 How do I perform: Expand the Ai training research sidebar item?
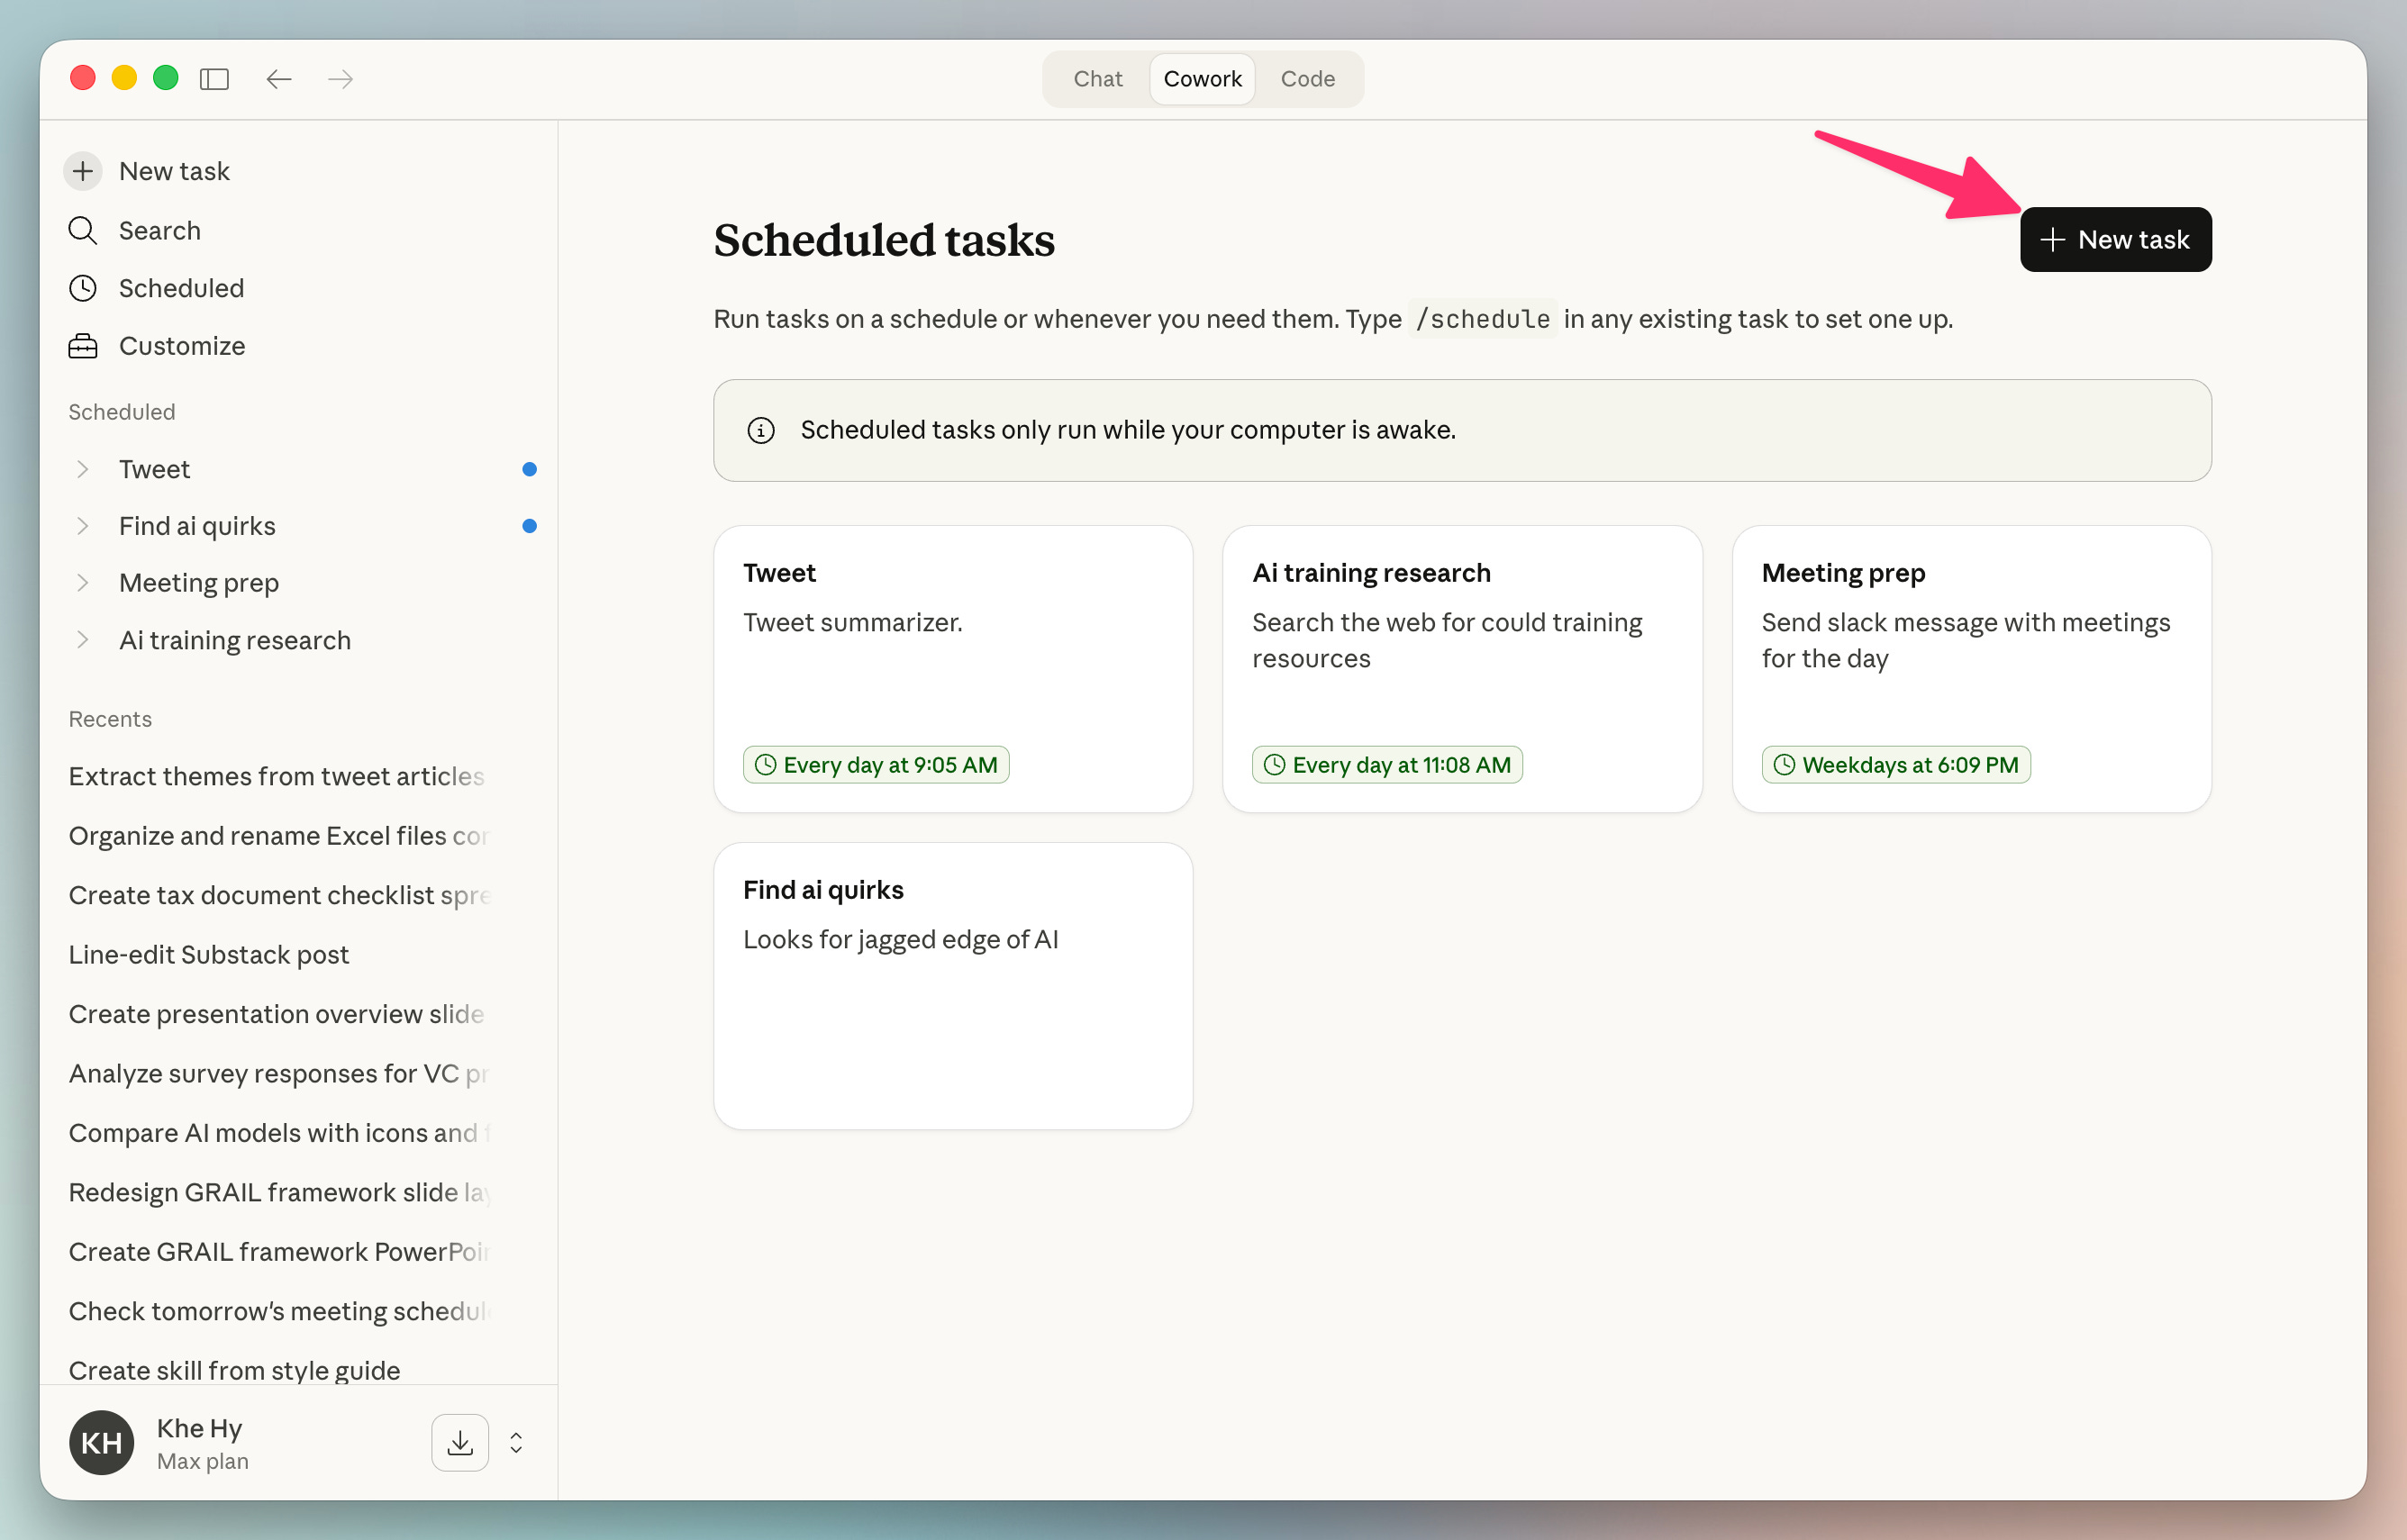click(83, 640)
